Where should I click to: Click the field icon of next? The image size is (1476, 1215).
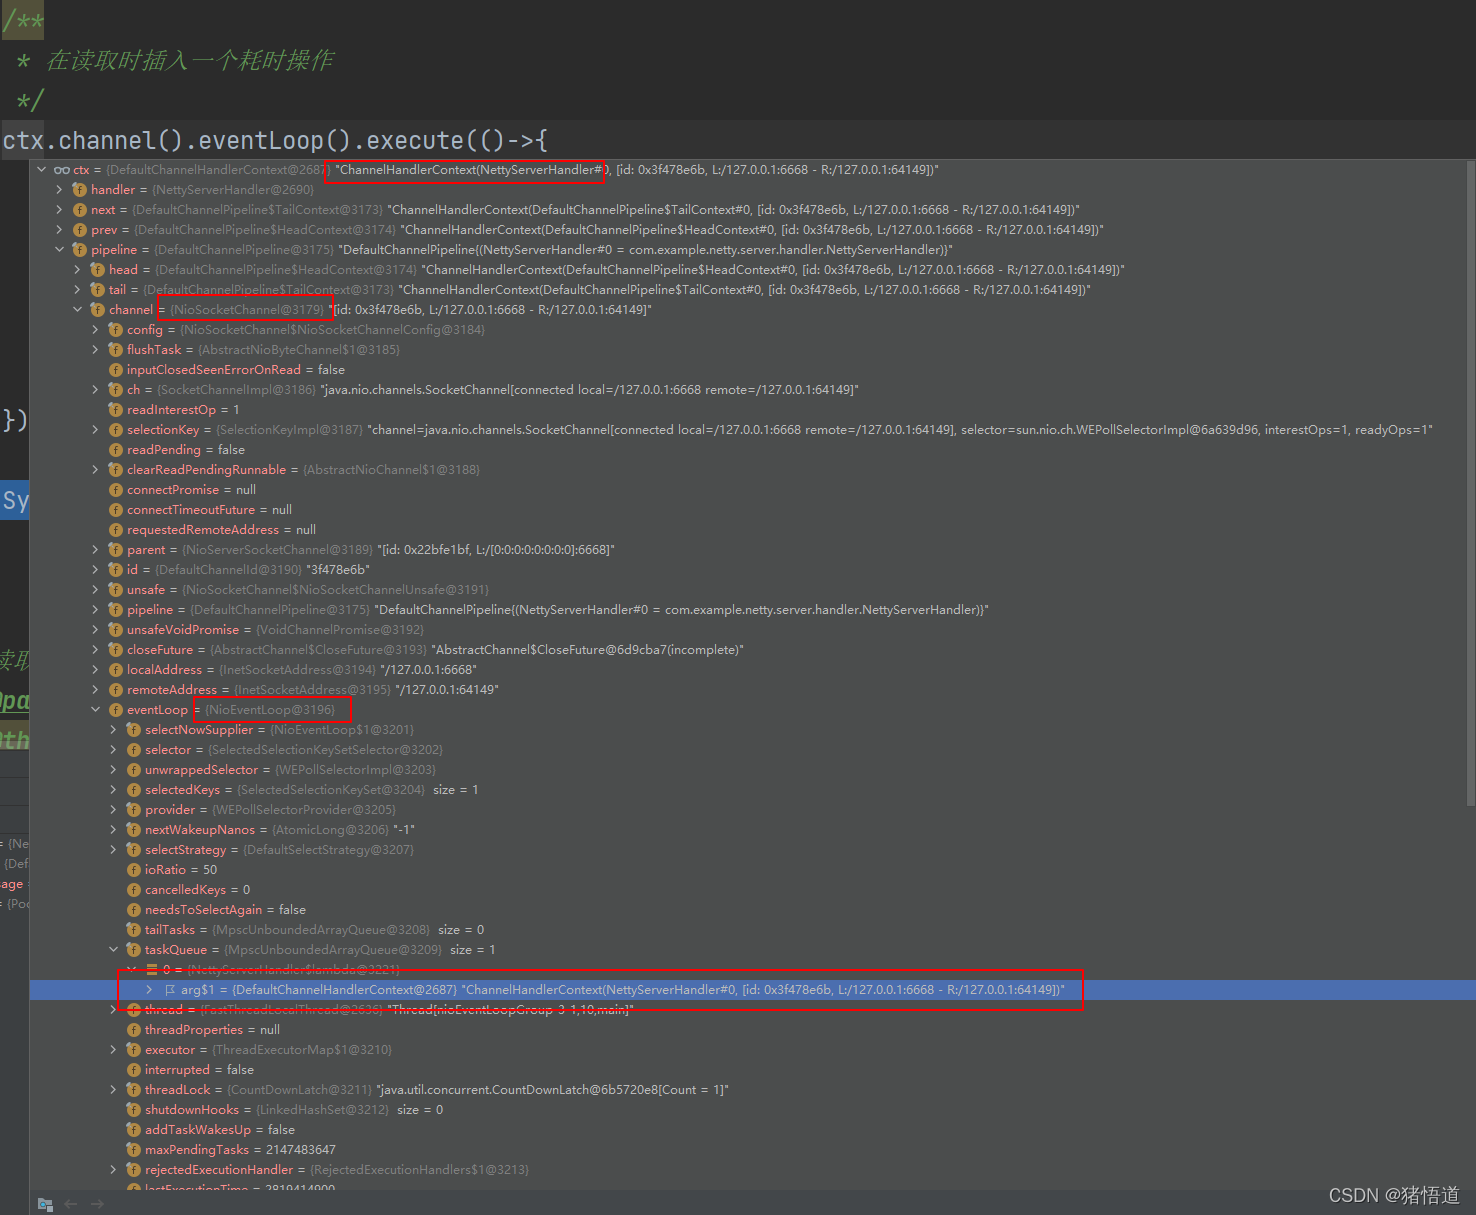point(80,210)
